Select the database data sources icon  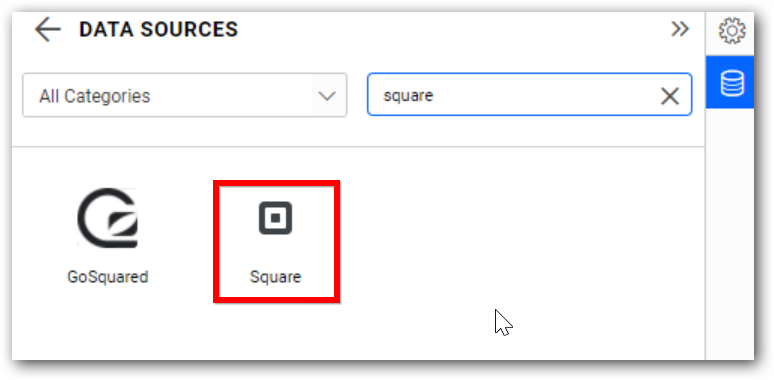732,83
